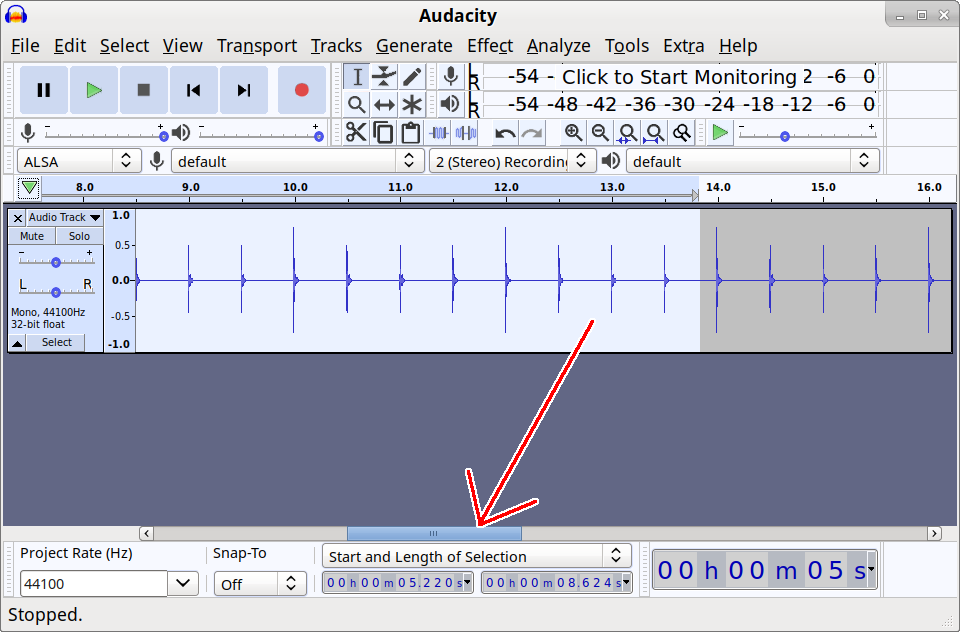The height and width of the screenshot is (632, 960).
Task: Open the ALSA audio host dropdown
Action: 80,161
